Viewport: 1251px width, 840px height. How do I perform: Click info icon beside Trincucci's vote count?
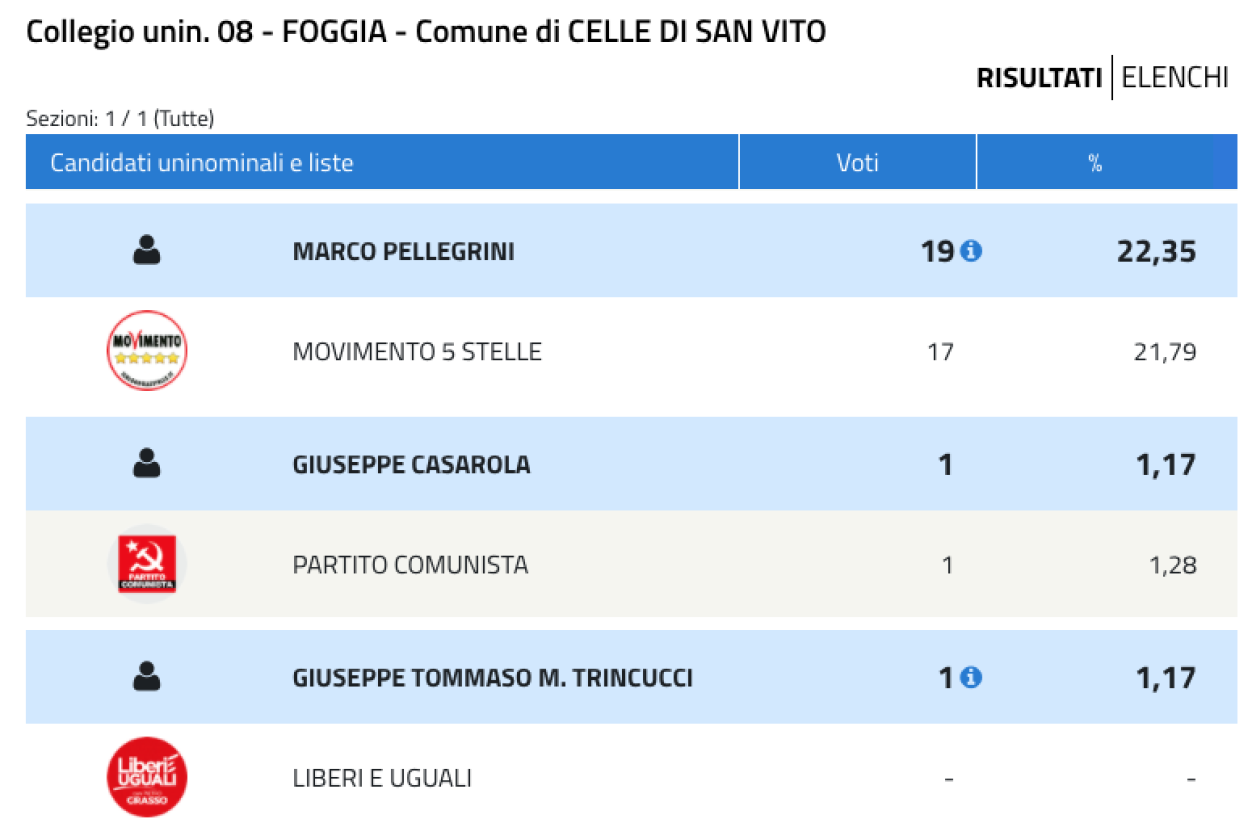tap(971, 678)
